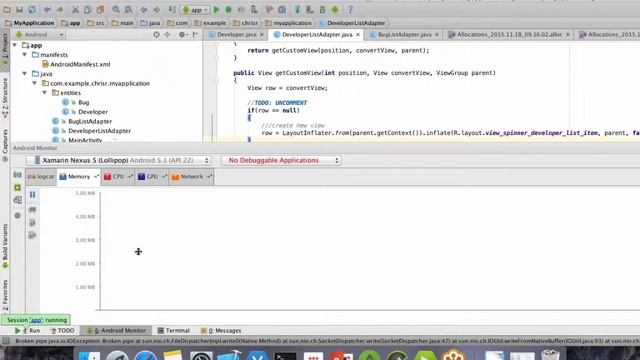
Task: Click the Open folder toolbar icon
Action: [x=7, y=9]
